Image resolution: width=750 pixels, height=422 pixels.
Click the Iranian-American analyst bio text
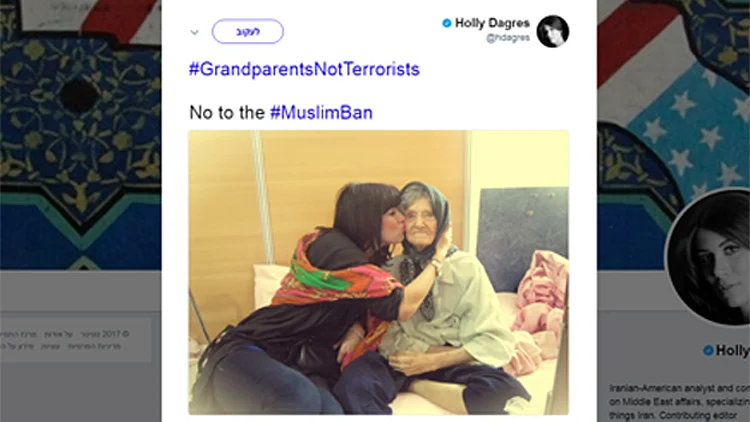click(679, 401)
